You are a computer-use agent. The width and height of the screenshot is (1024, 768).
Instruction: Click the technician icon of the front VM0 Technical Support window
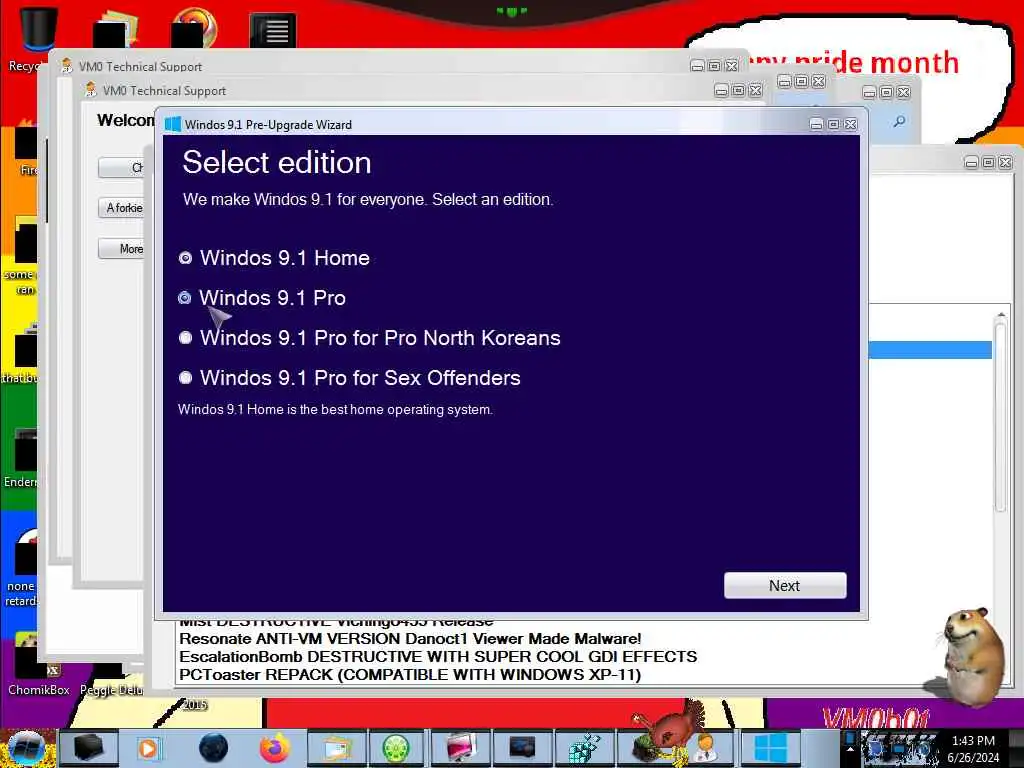coord(91,90)
